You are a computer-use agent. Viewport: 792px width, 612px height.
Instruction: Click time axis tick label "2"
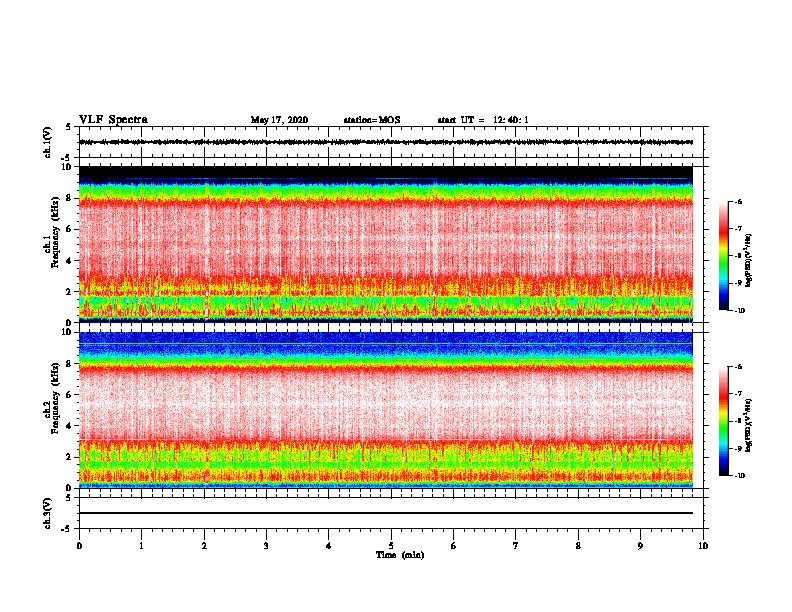pyautogui.click(x=204, y=546)
